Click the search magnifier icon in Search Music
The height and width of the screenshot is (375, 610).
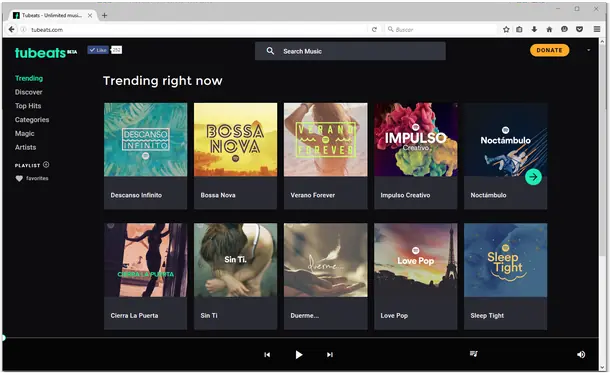(x=270, y=51)
